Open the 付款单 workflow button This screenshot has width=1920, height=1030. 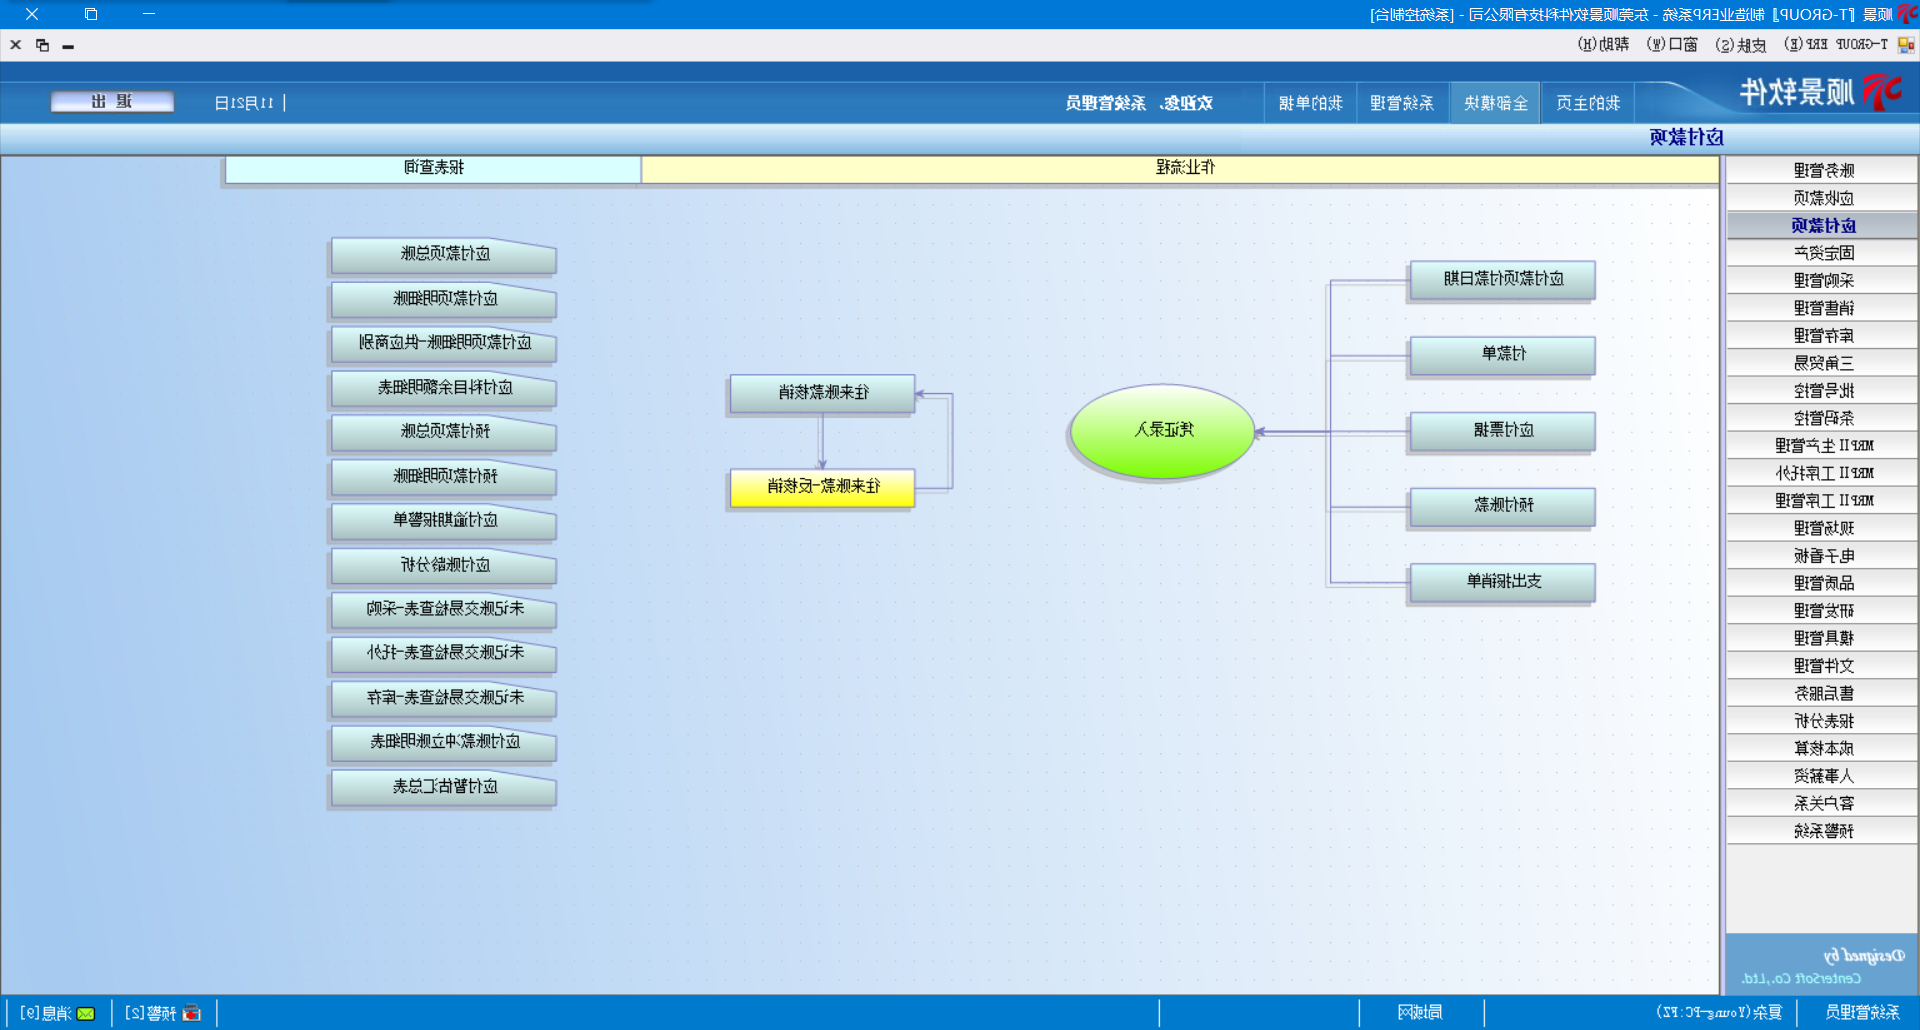1502,354
